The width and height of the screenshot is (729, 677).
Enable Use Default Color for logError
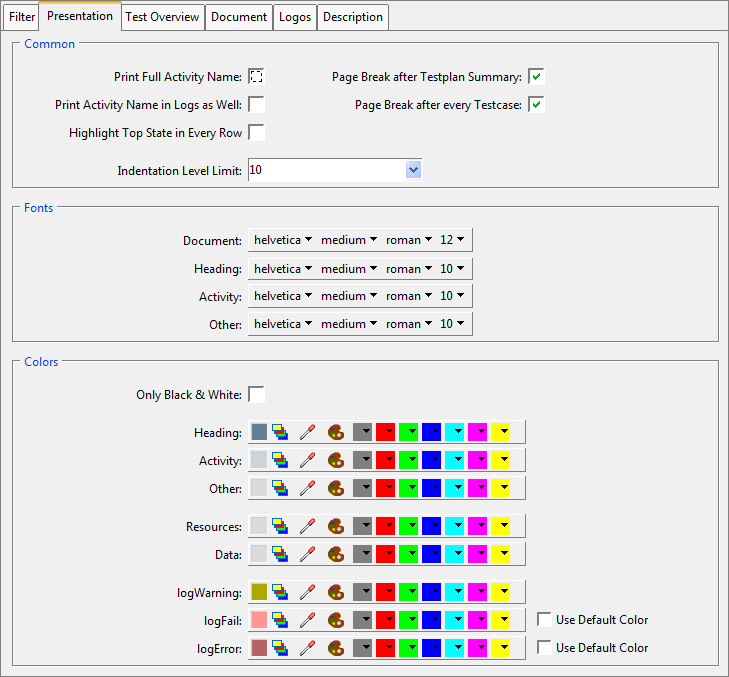click(x=544, y=648)
